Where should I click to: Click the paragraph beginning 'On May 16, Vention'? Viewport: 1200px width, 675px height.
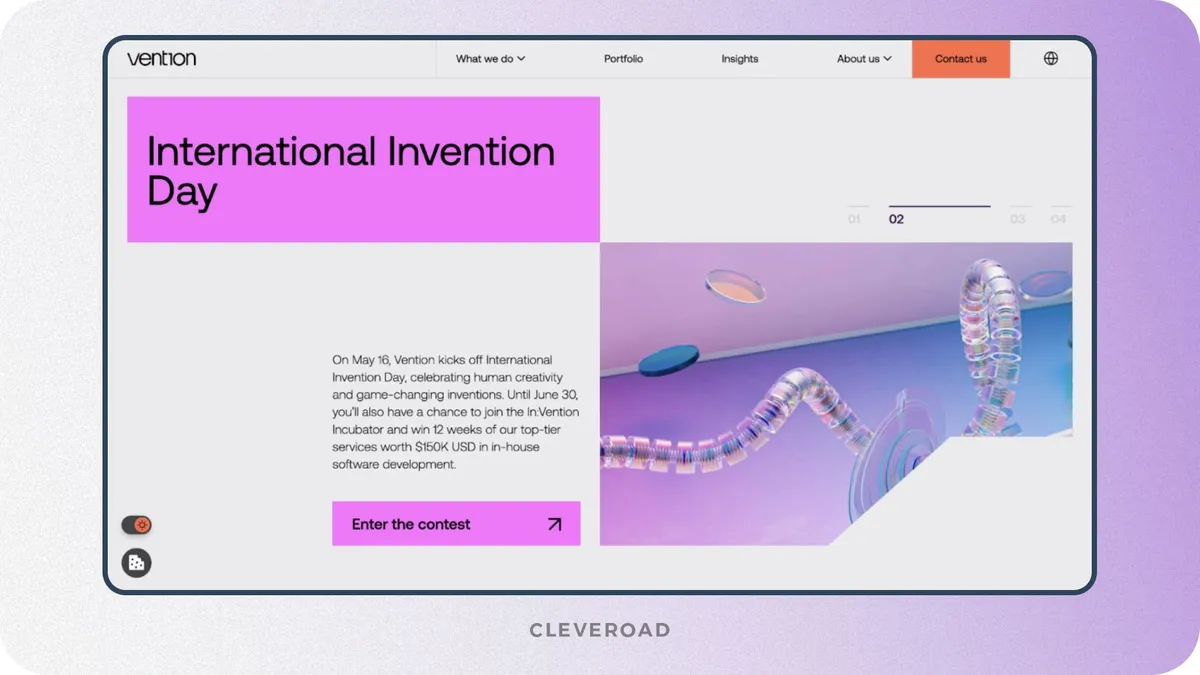456,412
